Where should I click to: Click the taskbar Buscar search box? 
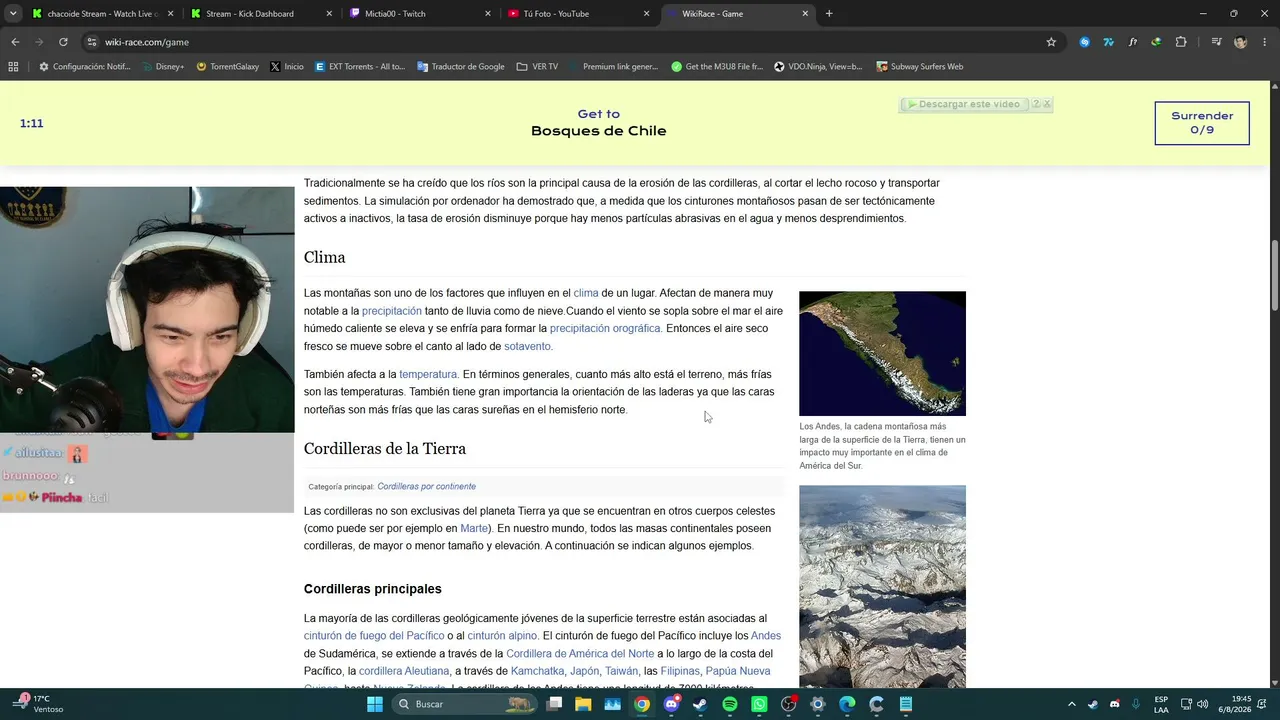(x=465, y=704)
